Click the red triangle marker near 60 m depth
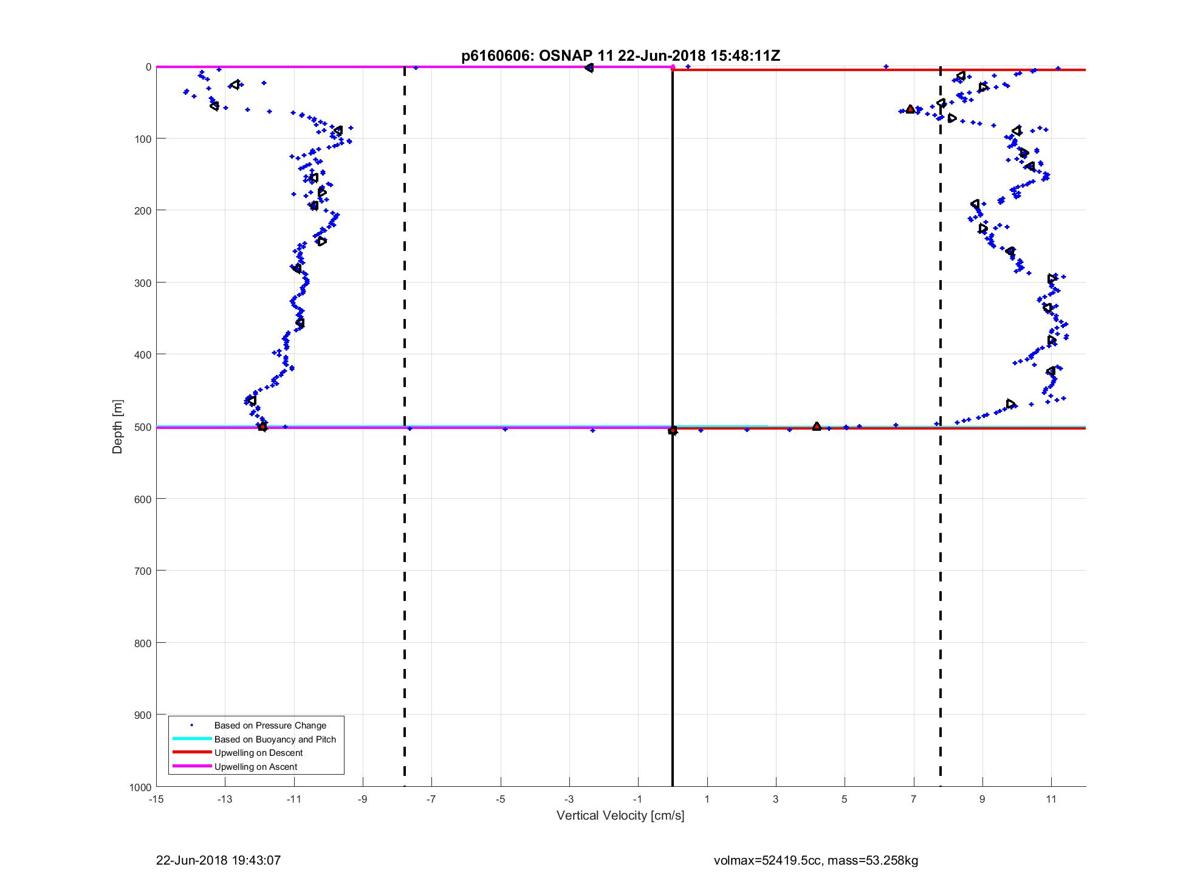Image resolution: width=1200 pixels, height=885 pixels. tap(910, 109)
